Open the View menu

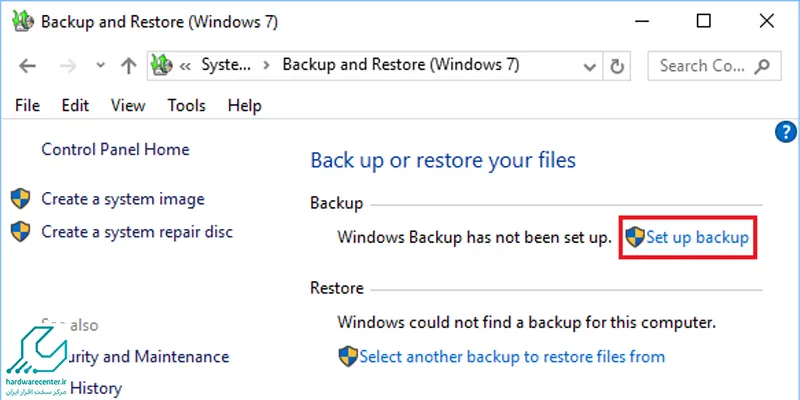tap(128, 106)
